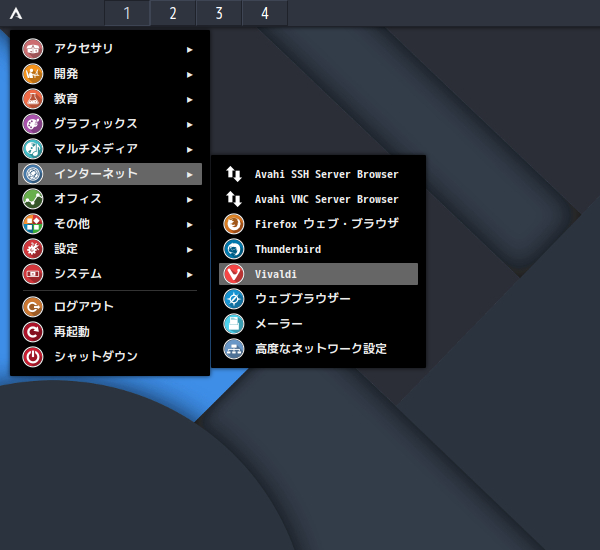
Task: Click the 高度なネットワーク設定 network icon
Action: coord(234,349)
